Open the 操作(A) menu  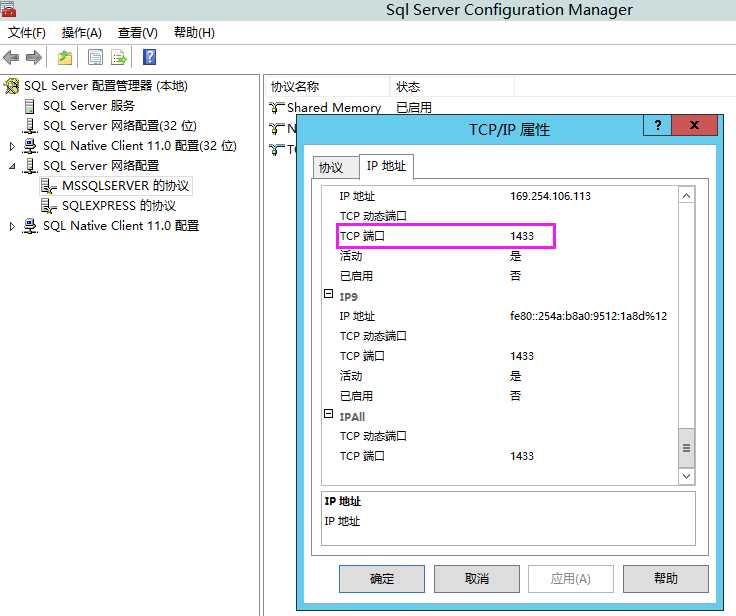82,32
